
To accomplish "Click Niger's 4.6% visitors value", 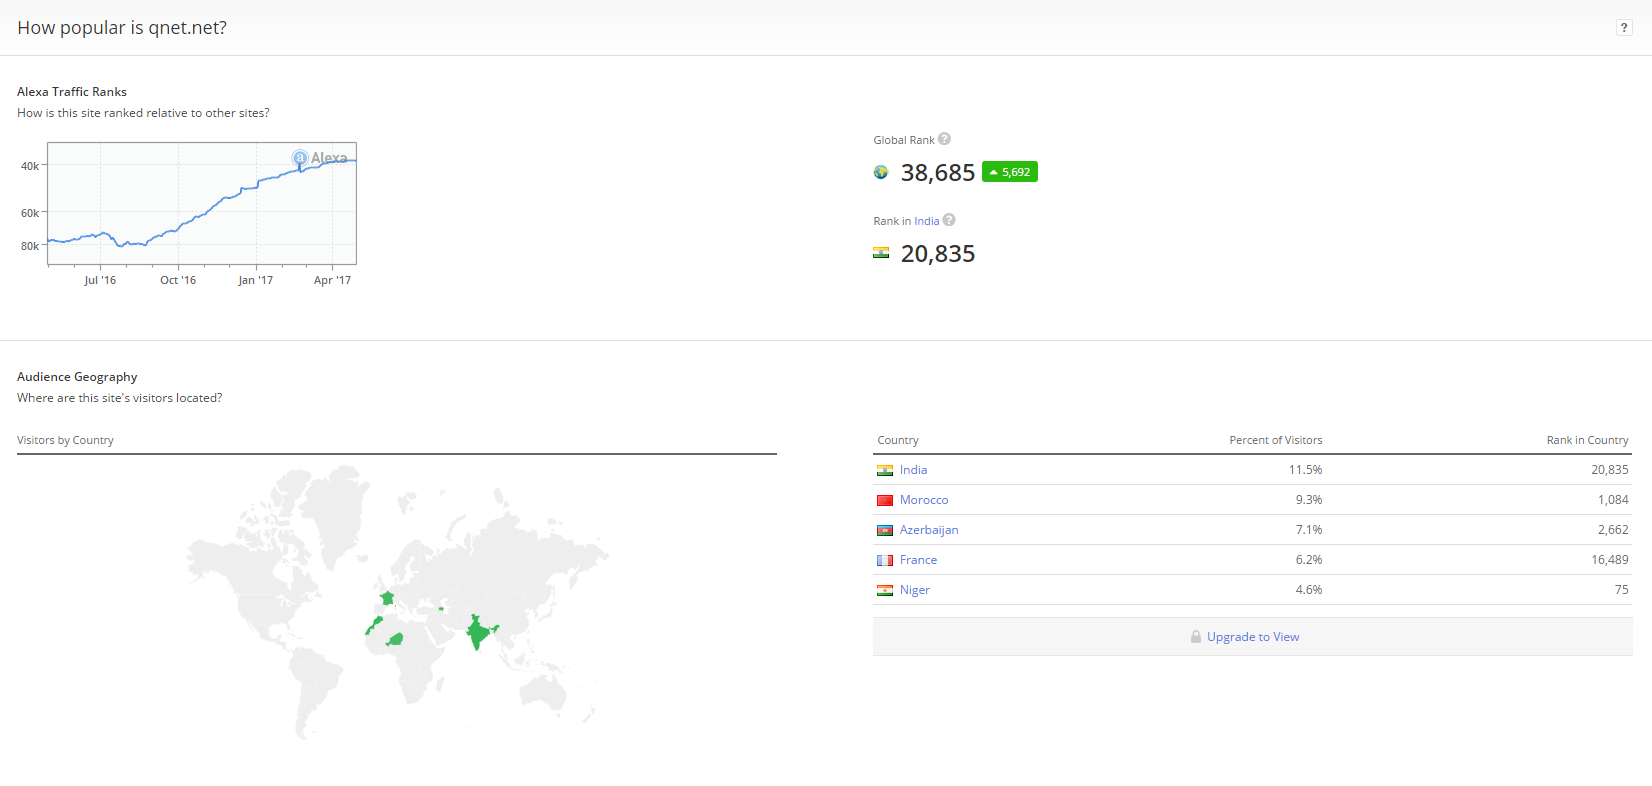I will coord(1309,590).
